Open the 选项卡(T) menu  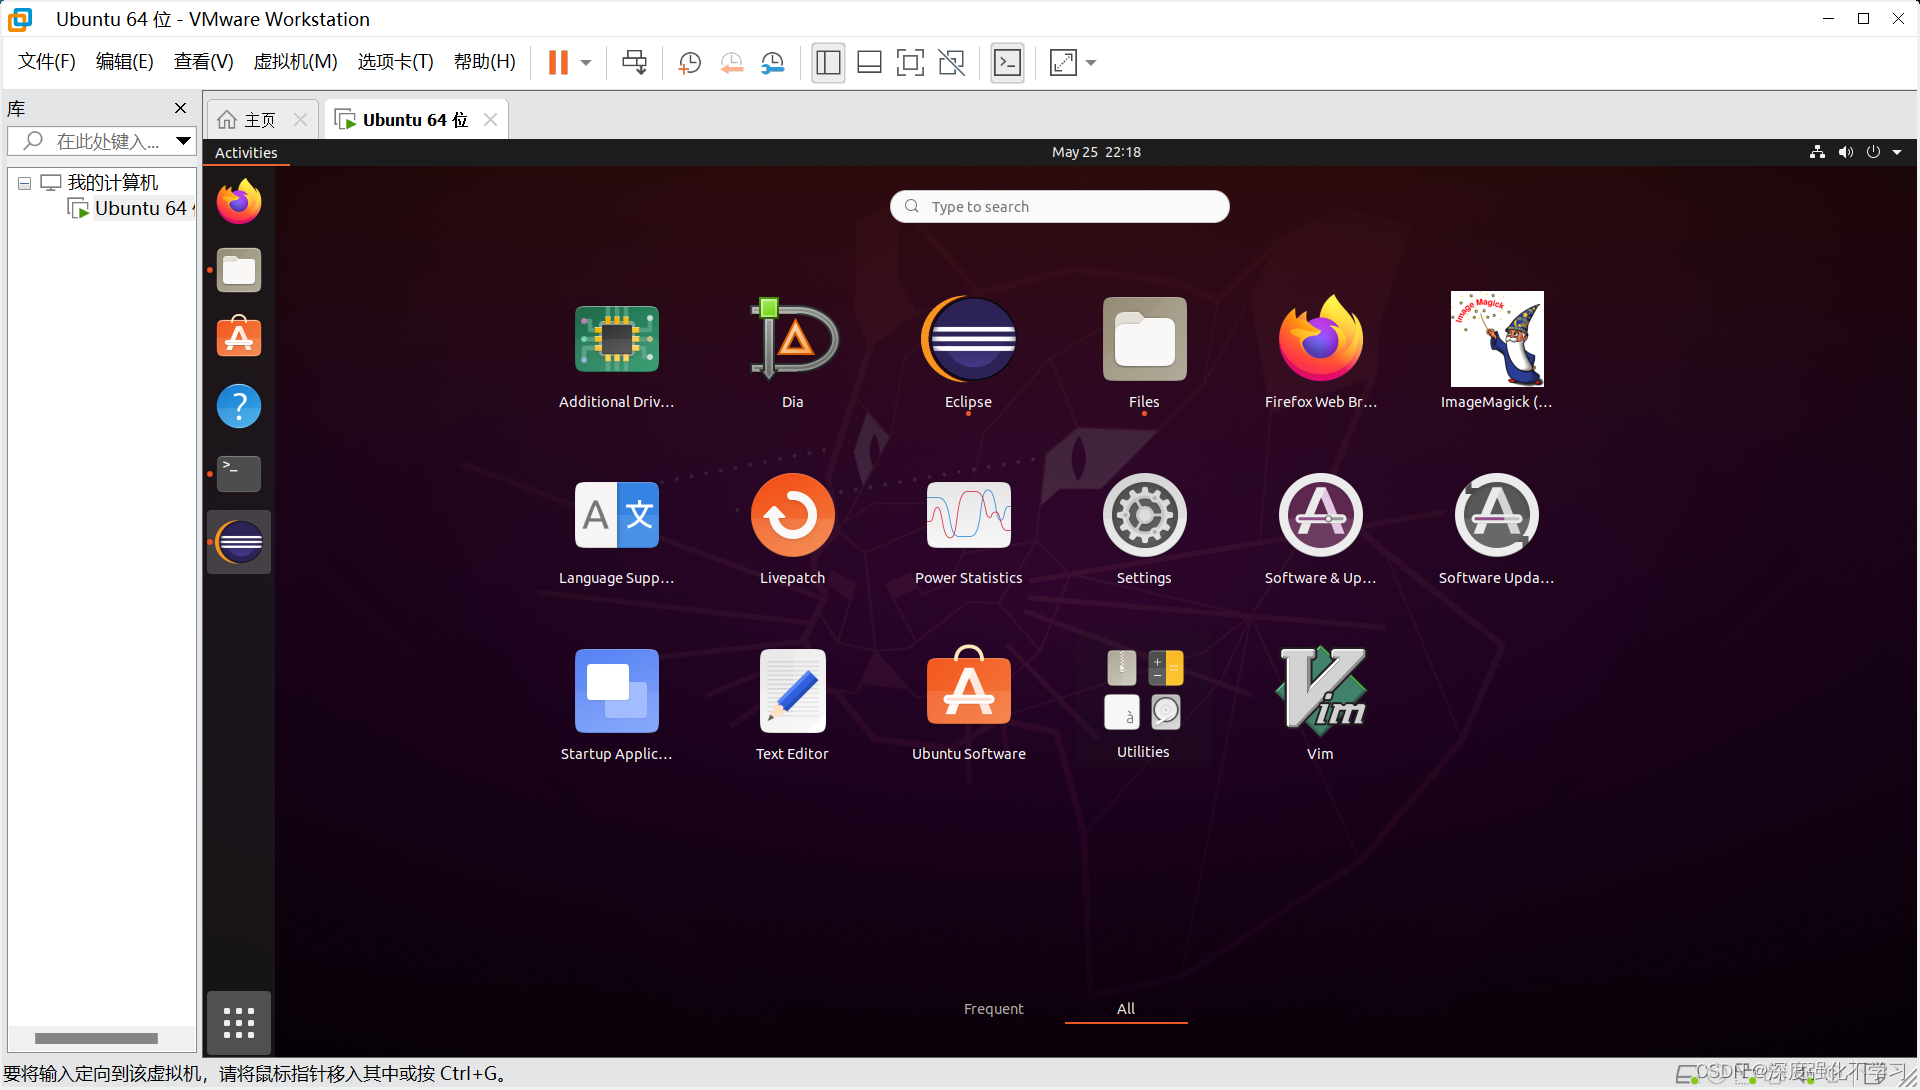(396, 62)
